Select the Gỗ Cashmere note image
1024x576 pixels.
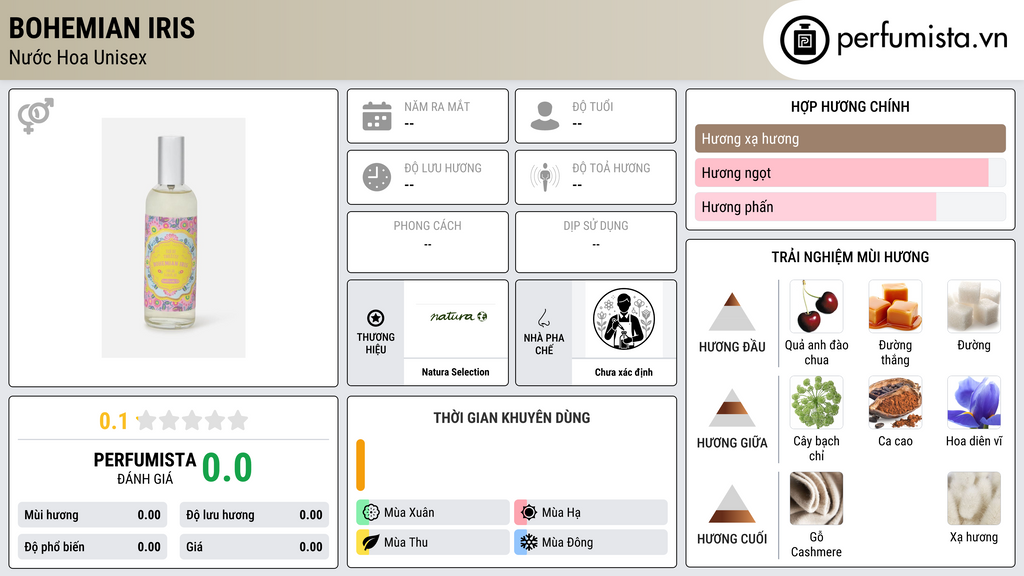click(816, 499)
